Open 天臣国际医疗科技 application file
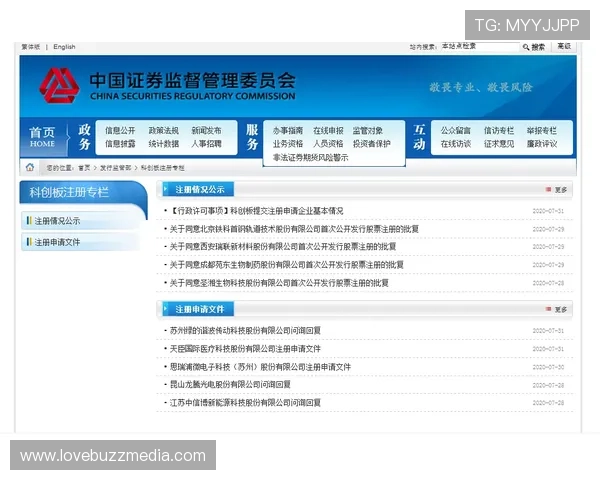 point(245,349)
